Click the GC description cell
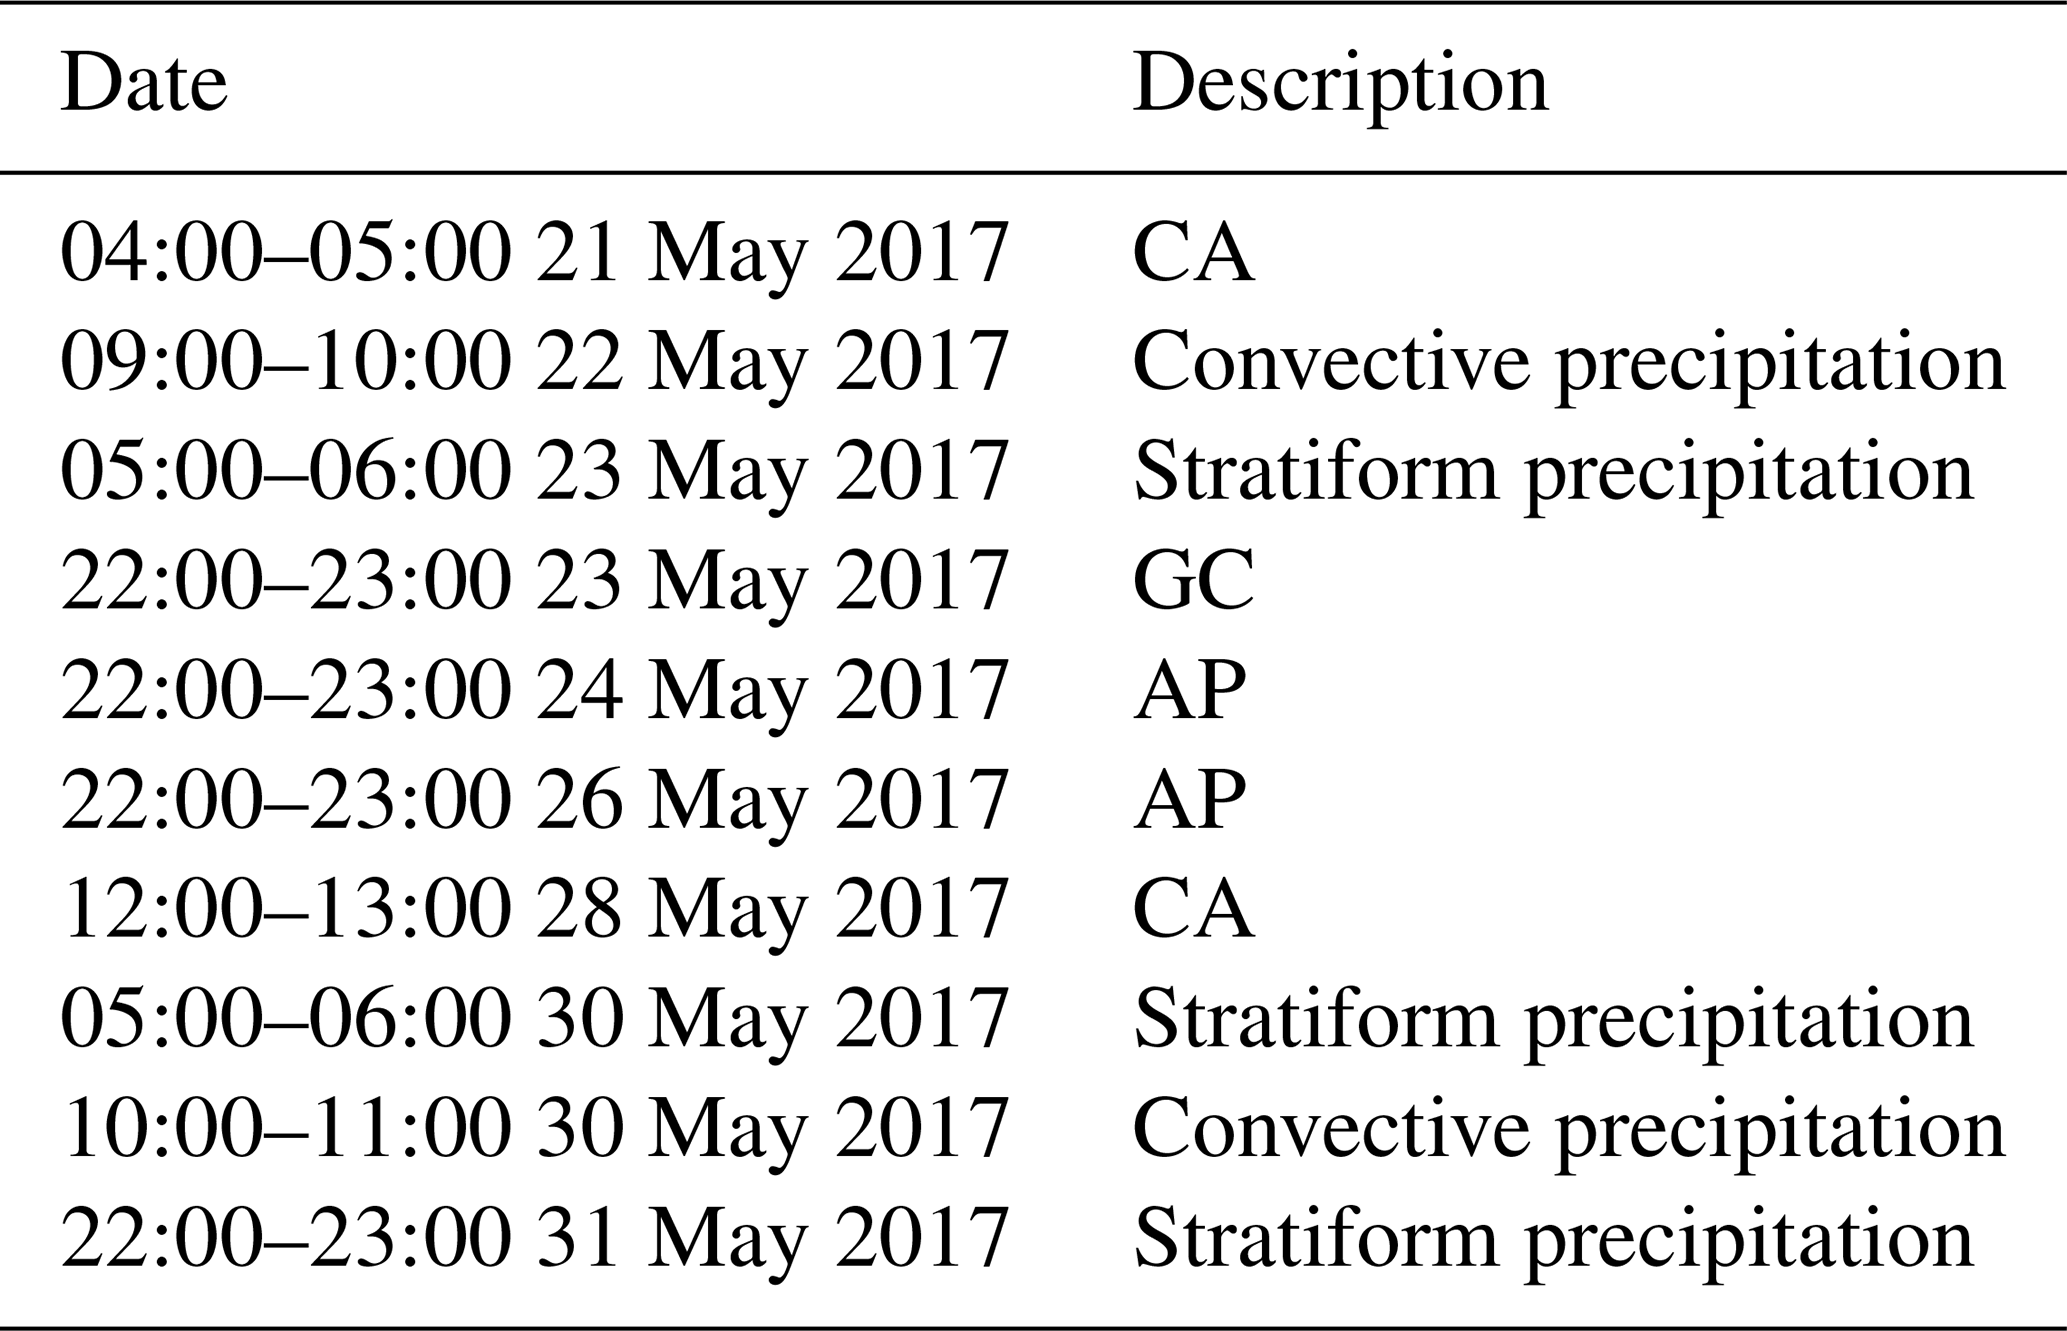This screenshot has width=2067, height=1331. coord(1193,580)
